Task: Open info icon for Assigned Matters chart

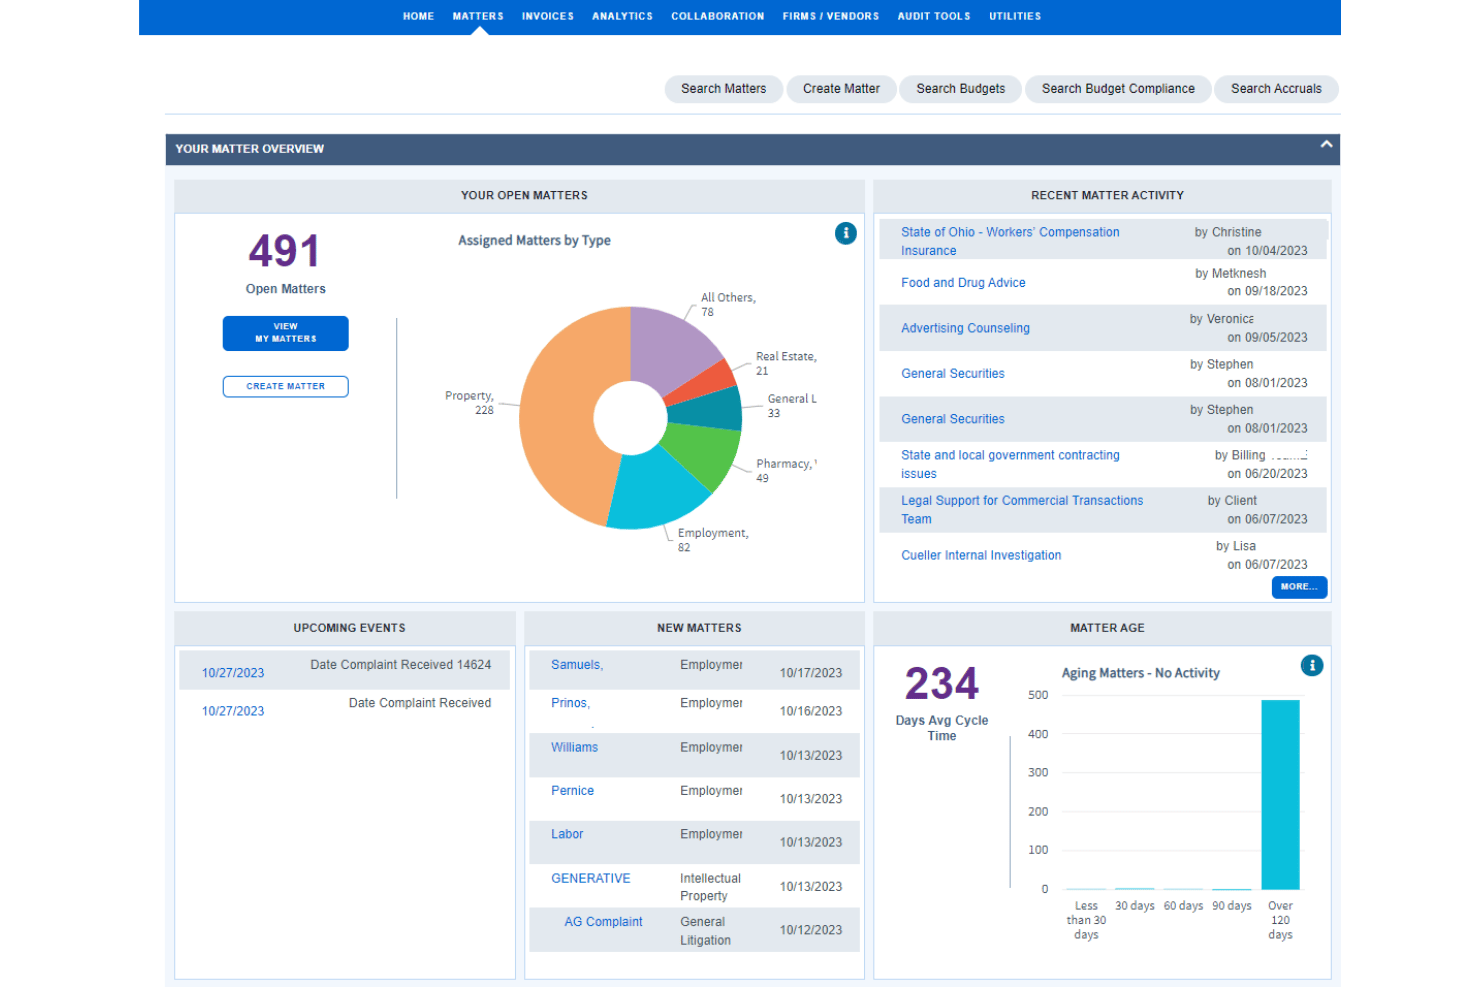Action: (845, 233)
